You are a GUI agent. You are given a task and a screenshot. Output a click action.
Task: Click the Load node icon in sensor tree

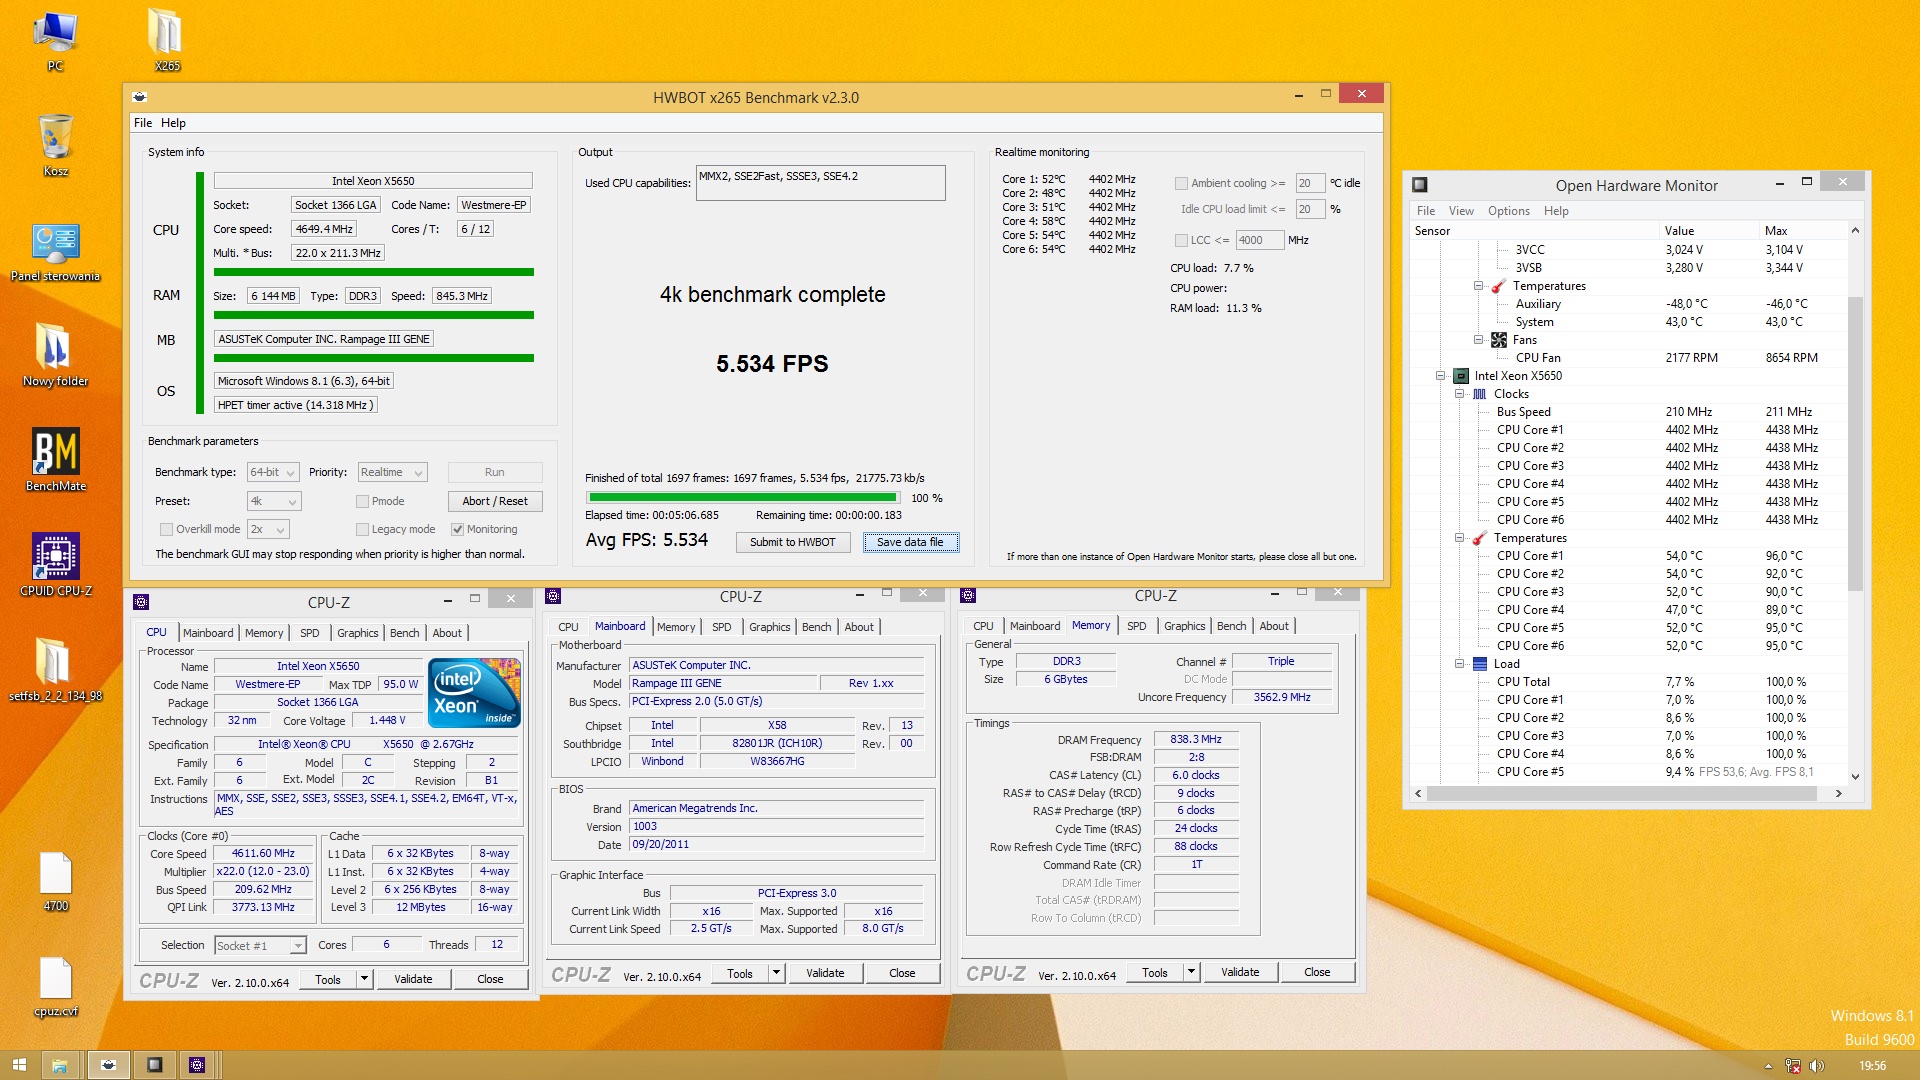coord(1480,664)
